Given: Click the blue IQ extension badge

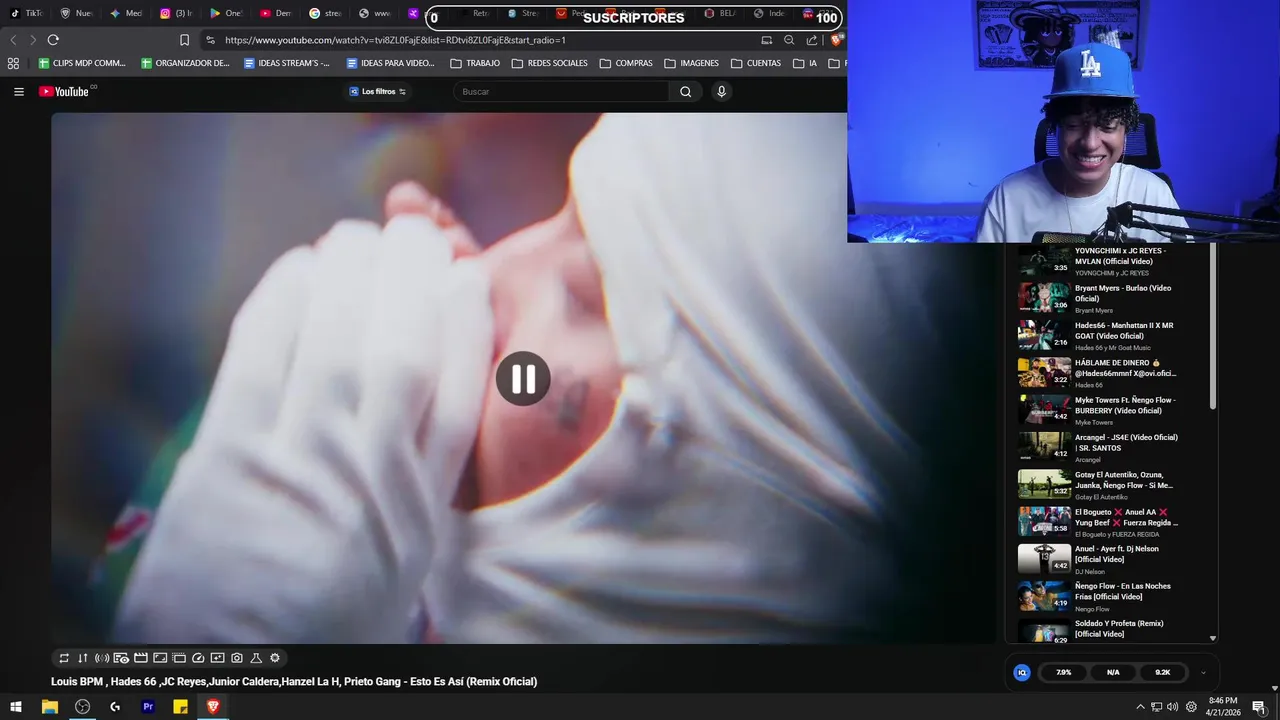Looking at the screenshot, I should 1022,673.
